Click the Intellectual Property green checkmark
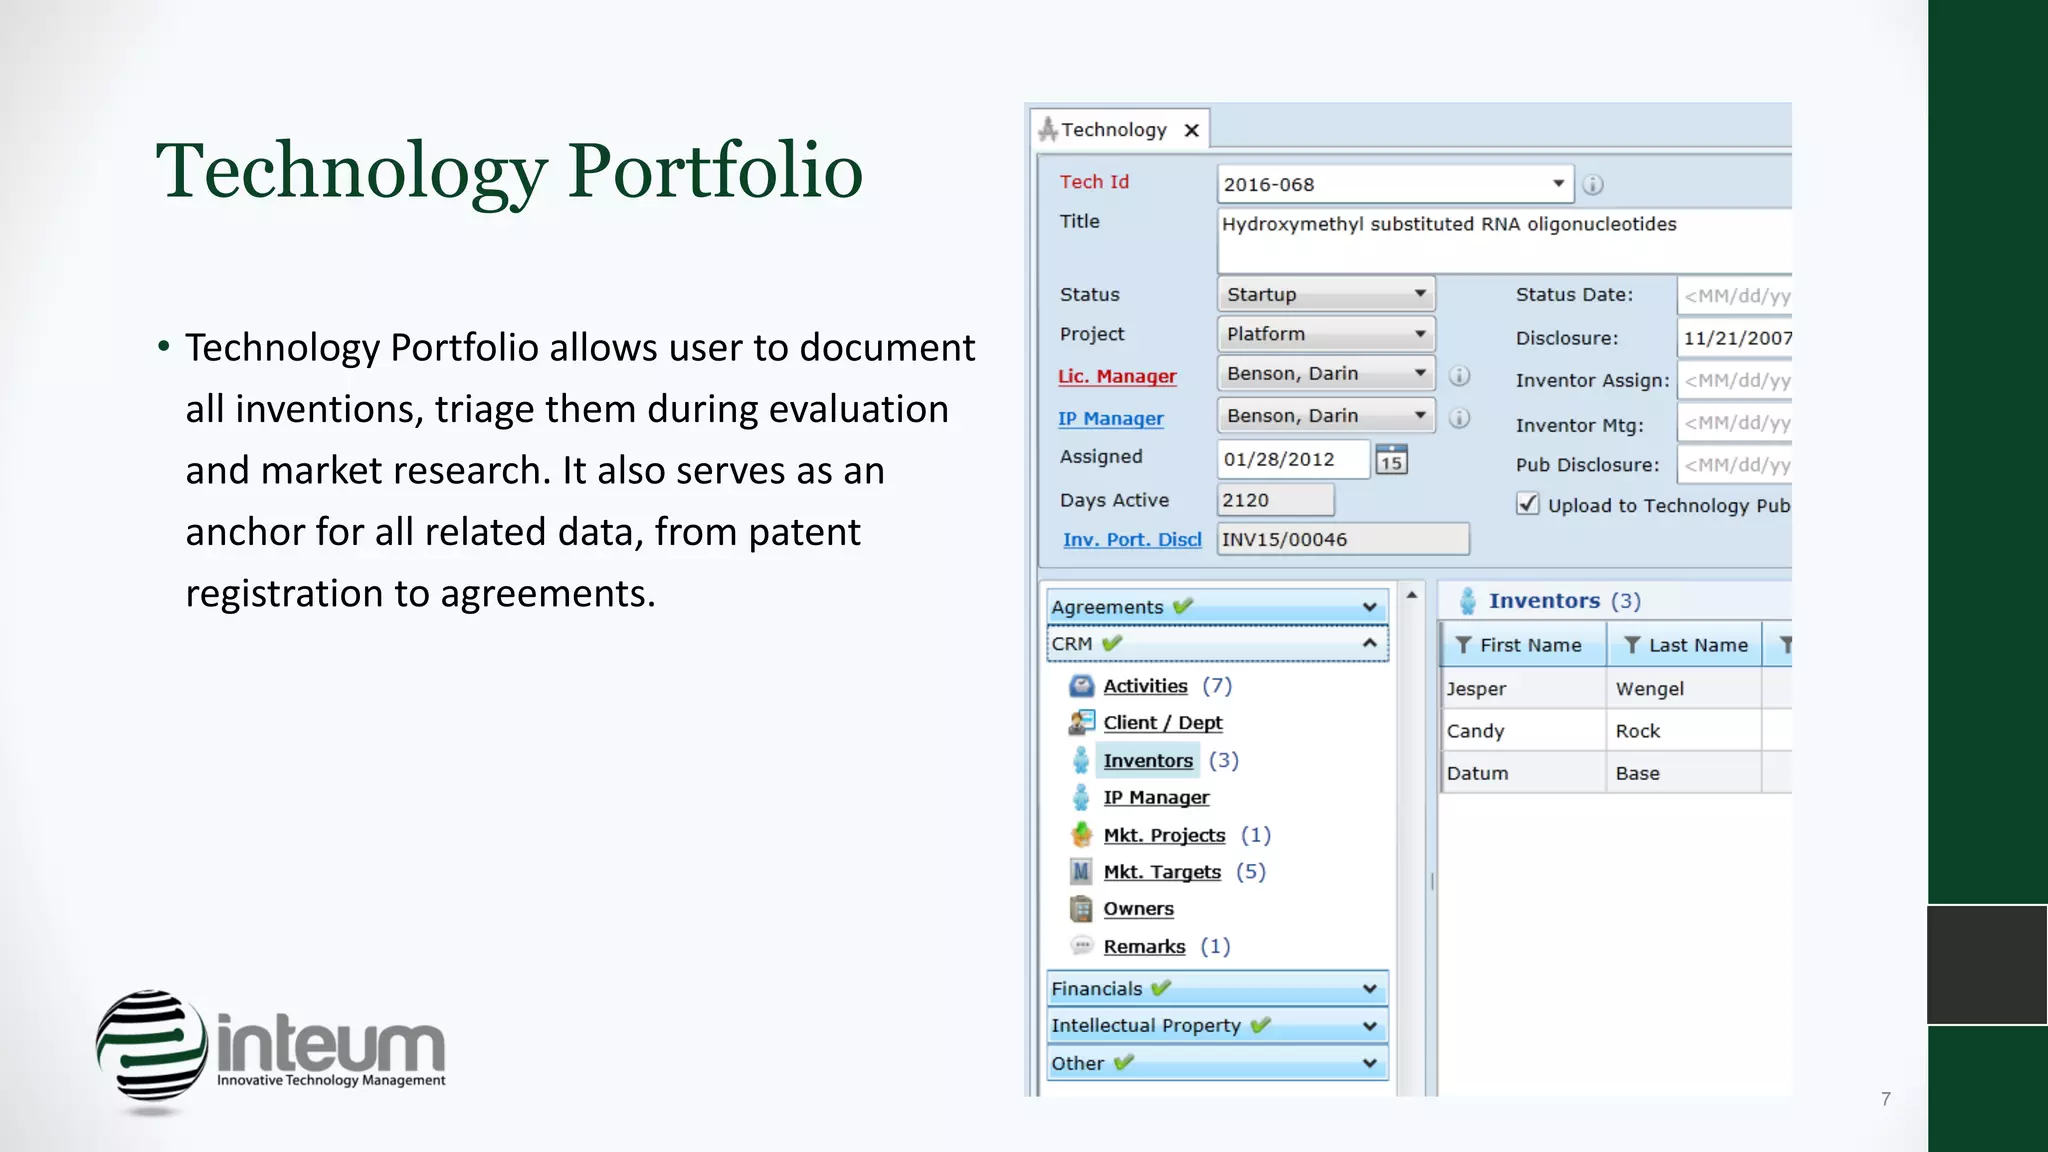Viewport: 2048px width, 1152px height. (1260, 1025)
